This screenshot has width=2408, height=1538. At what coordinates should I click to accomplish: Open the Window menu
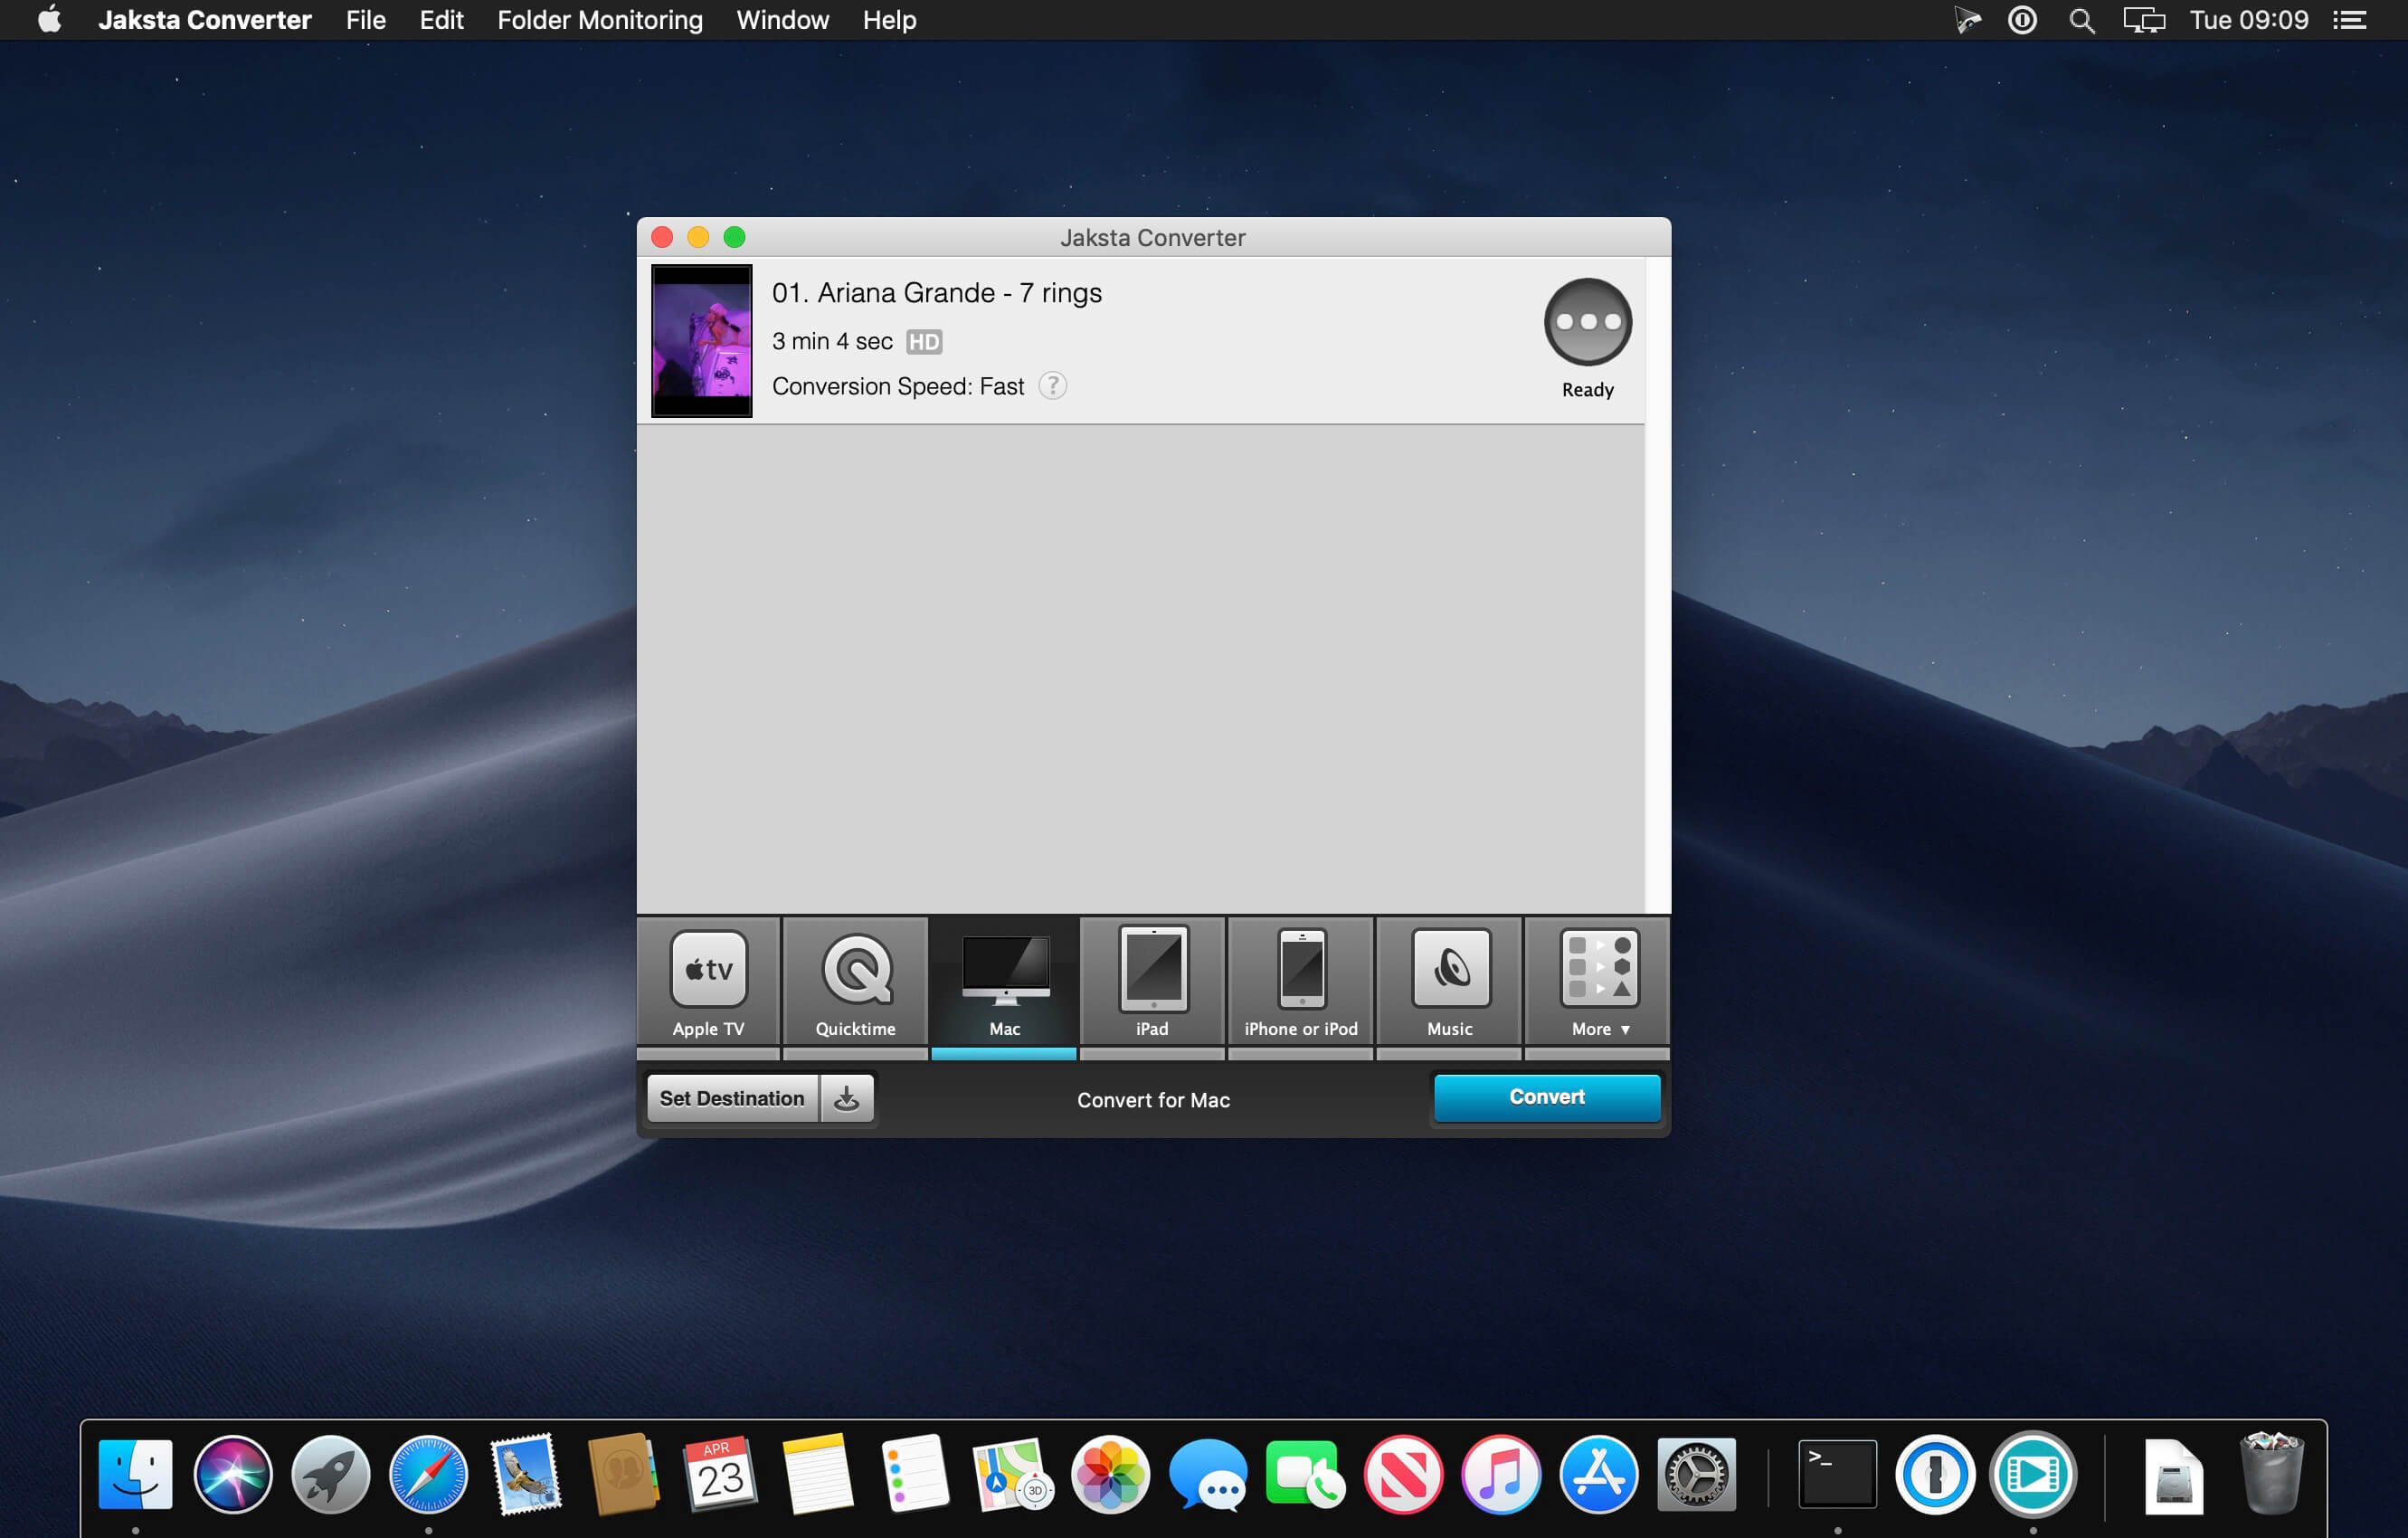pyautogui.click(x=782, y=20)
